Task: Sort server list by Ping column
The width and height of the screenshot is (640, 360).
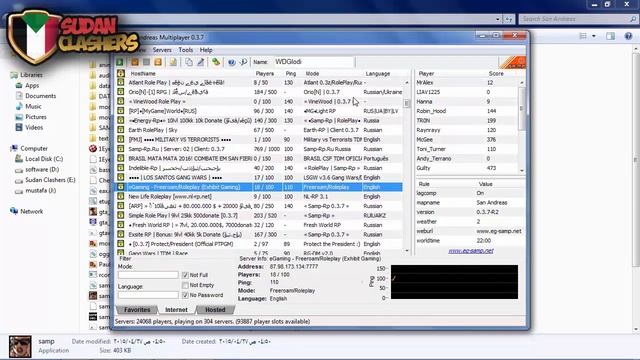Action: pyautogui.click(x=291, y=73)
